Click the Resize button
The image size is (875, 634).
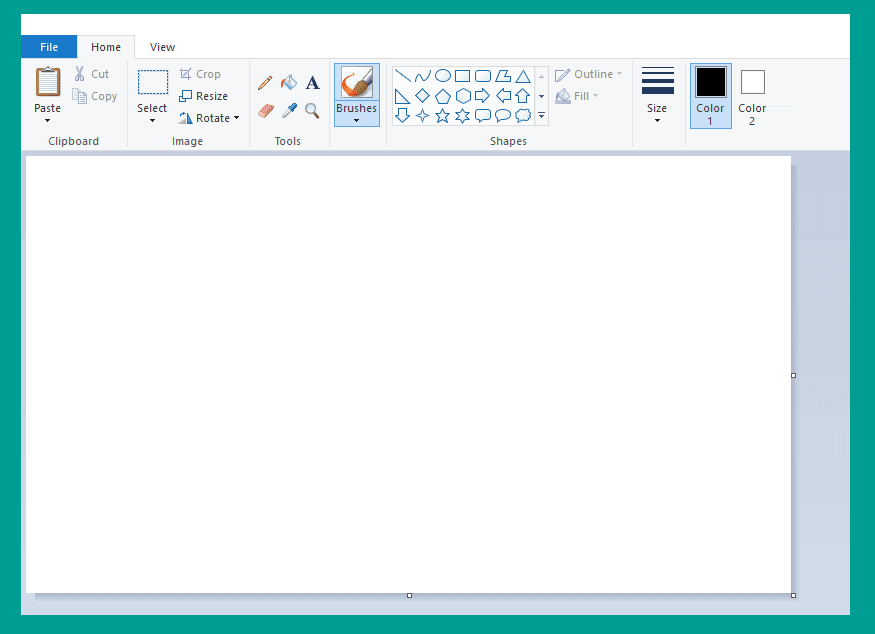tap(204, 96)
